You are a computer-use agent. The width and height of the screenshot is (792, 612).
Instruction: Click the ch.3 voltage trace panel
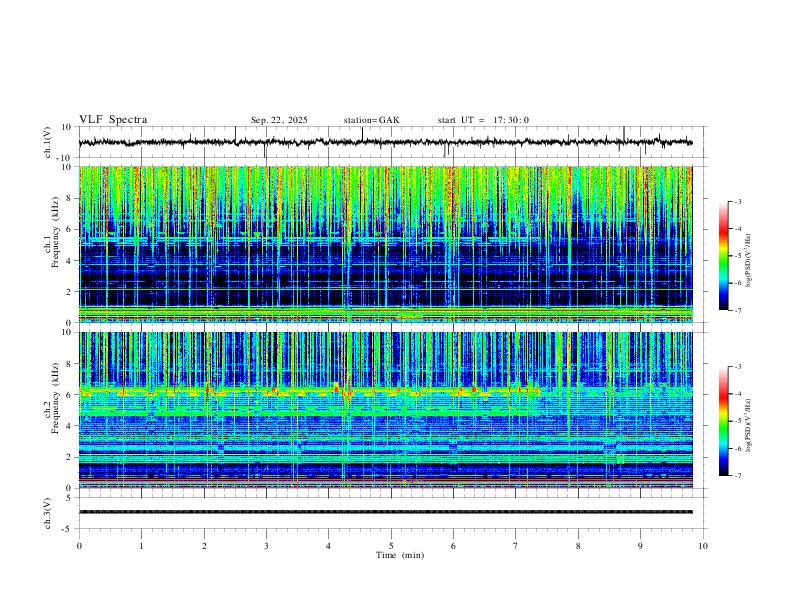tap(391, 513)
